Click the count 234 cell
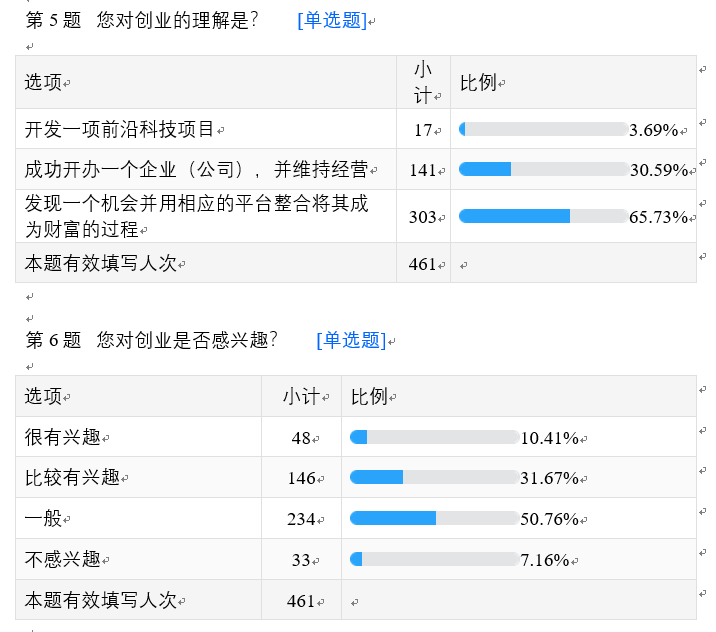 301,519
